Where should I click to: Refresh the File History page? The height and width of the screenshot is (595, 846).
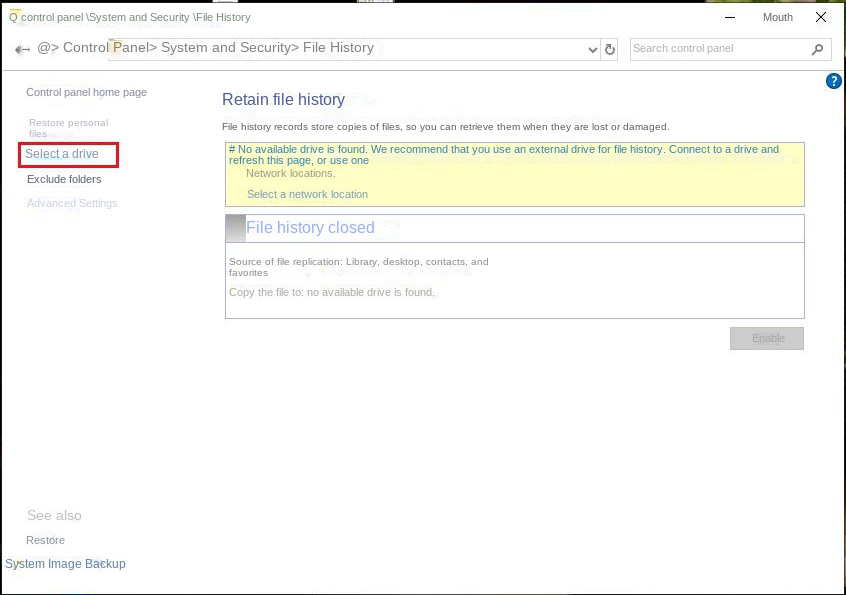(610, 49)
